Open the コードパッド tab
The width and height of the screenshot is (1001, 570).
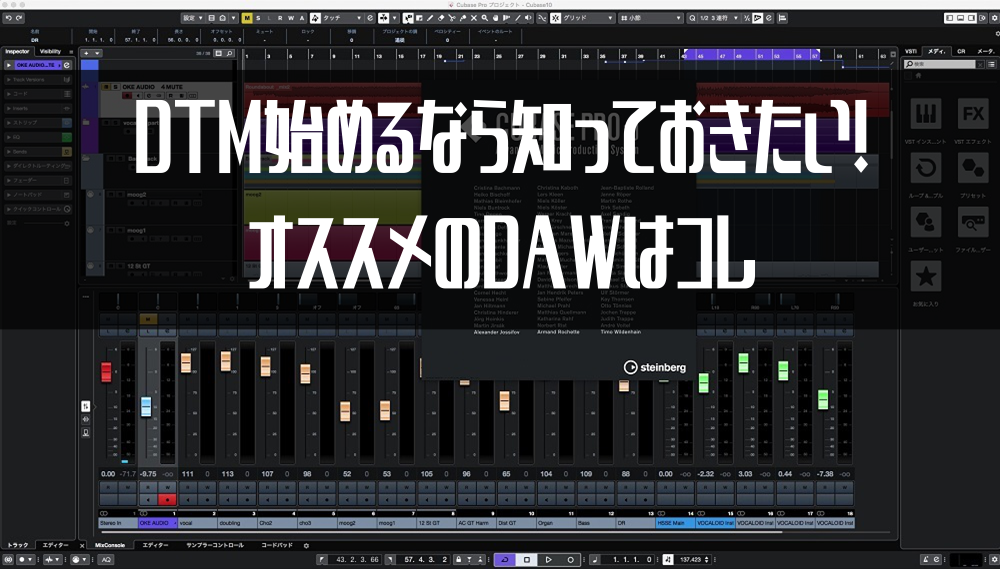coord(277,546)
